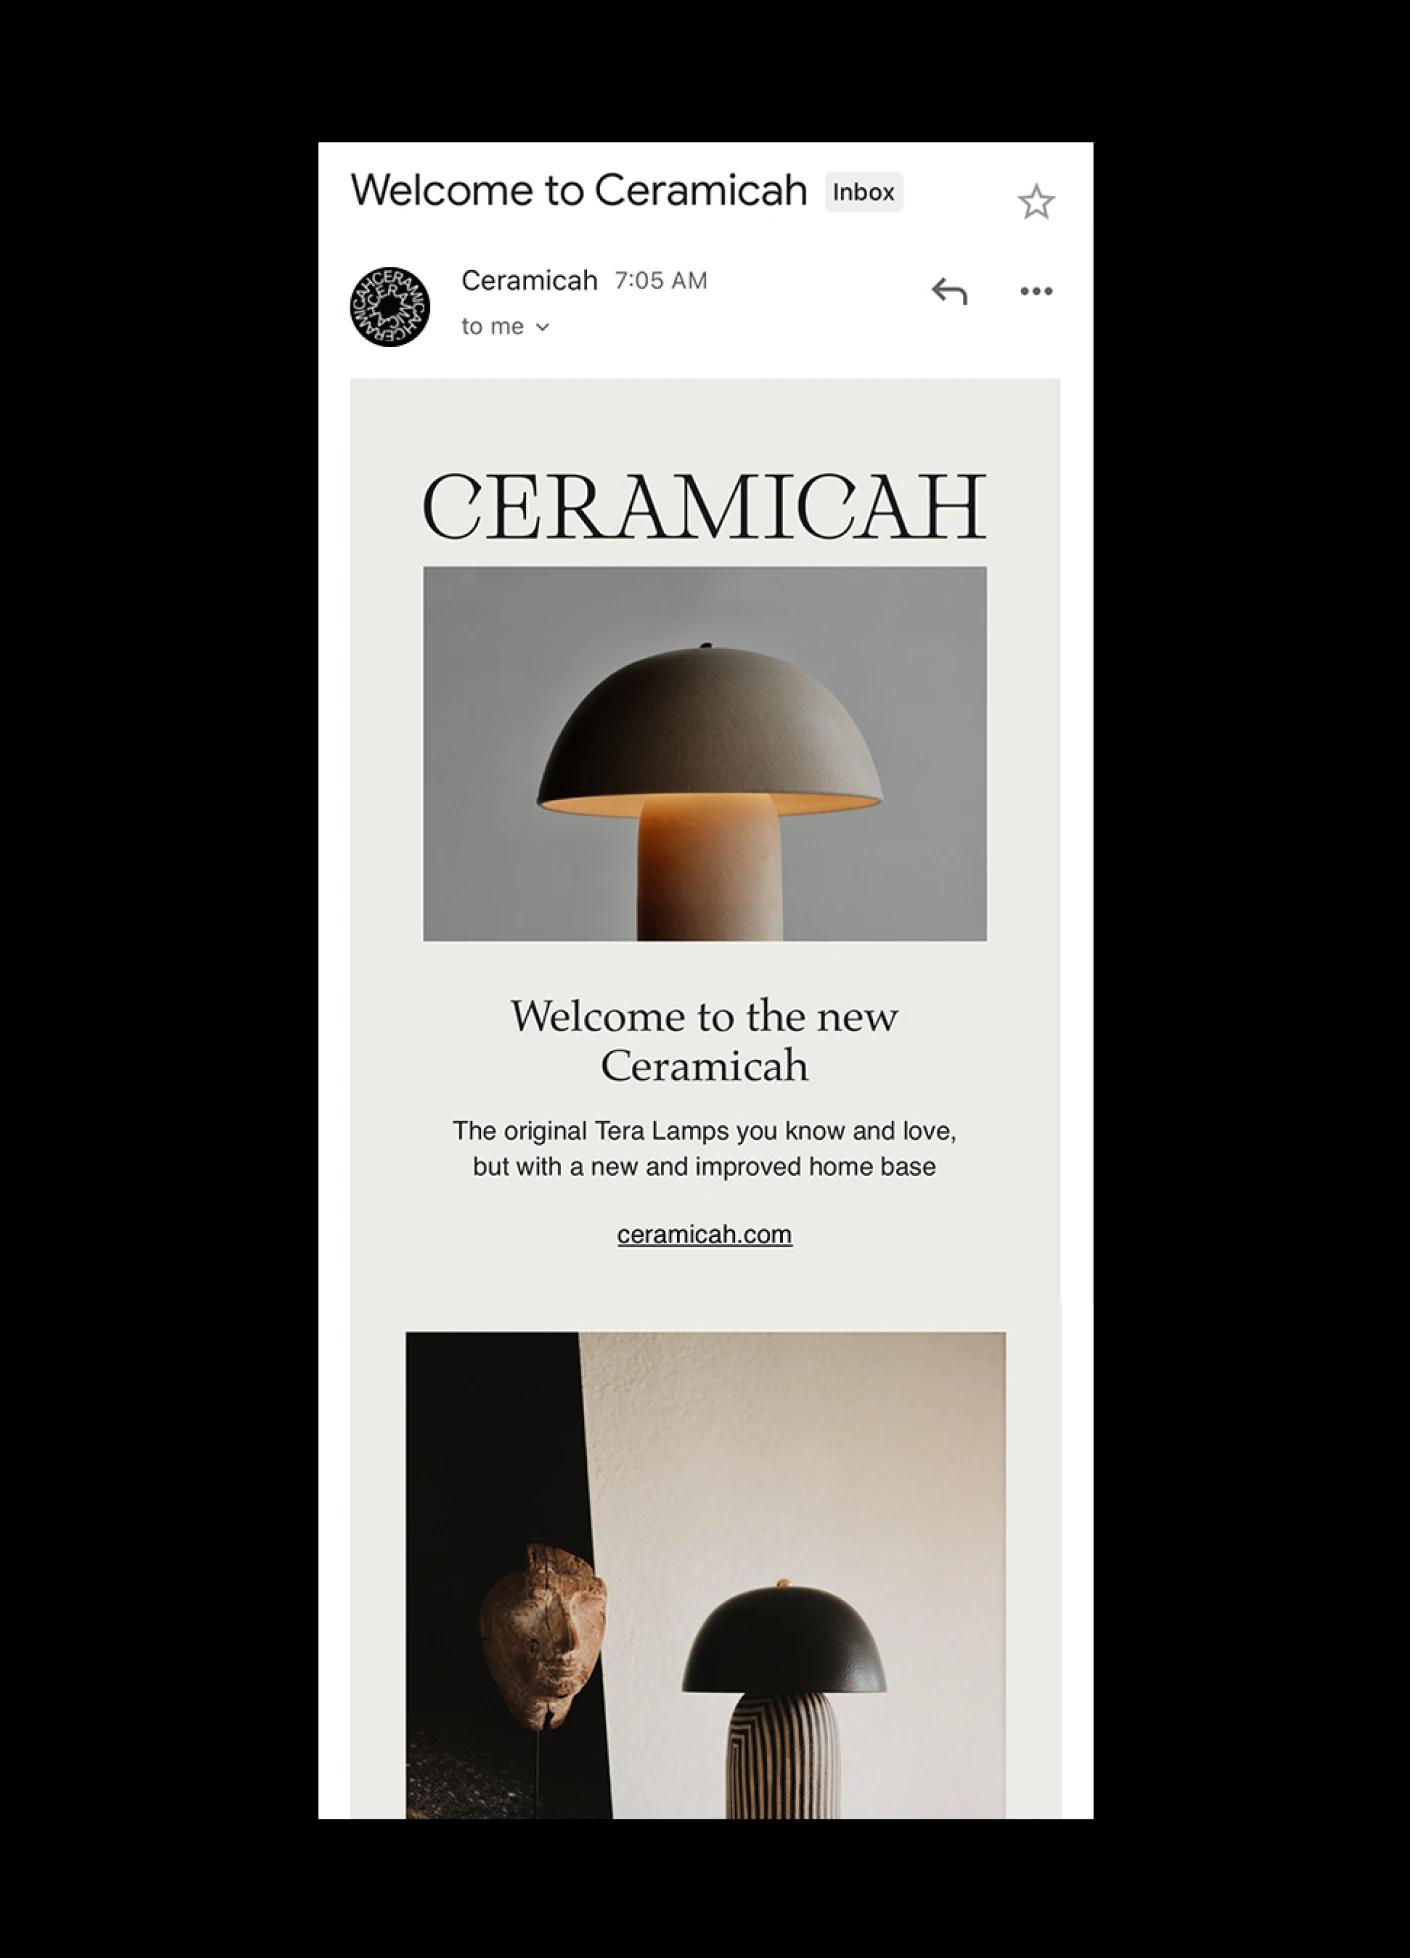Image resolution: width=1410 pixels, height=1958 pixels.
Task: Click the reply arrow icon
Action: (x=949, y=291)
